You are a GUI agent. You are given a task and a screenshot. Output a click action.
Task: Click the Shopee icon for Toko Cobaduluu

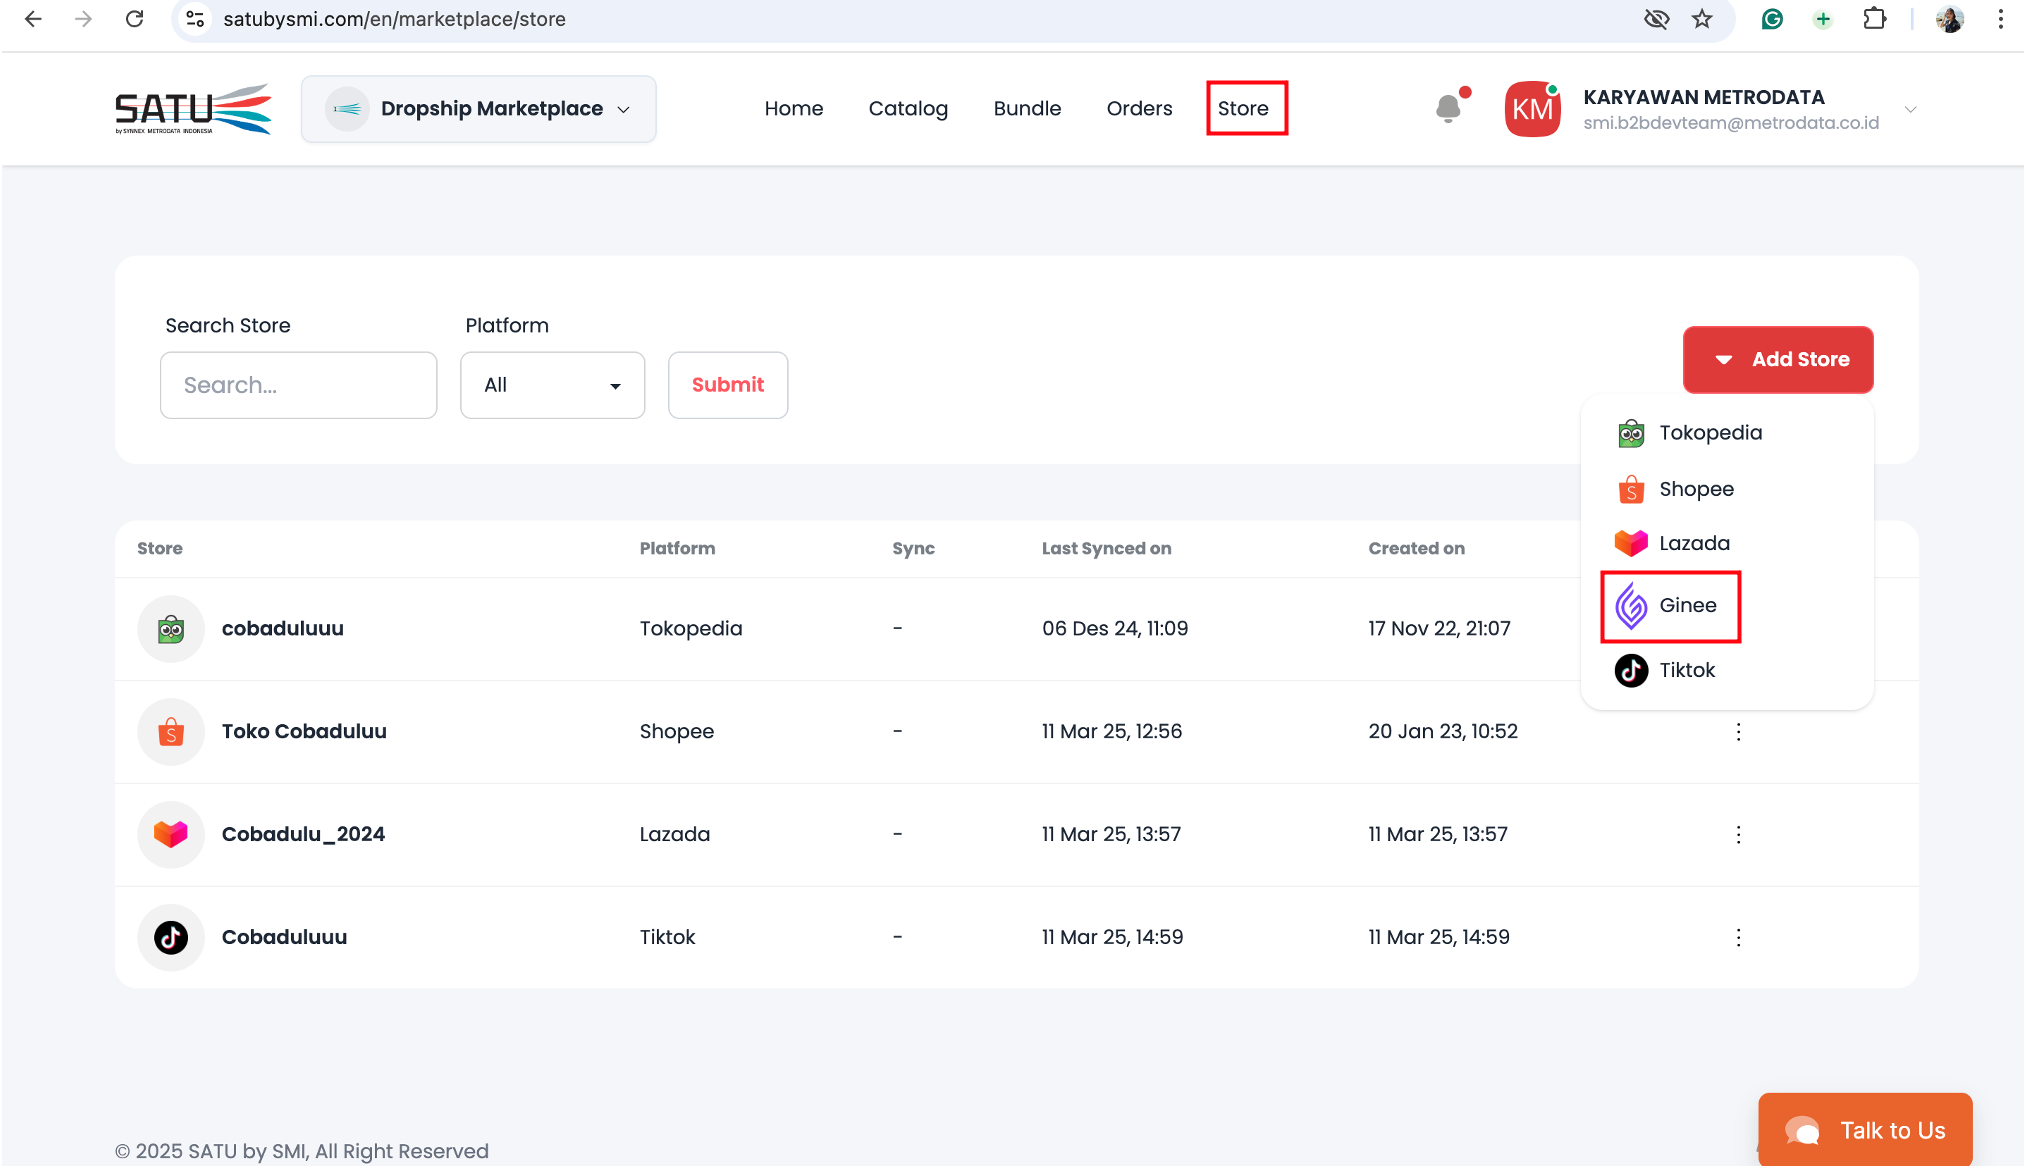tap(171, 732)
